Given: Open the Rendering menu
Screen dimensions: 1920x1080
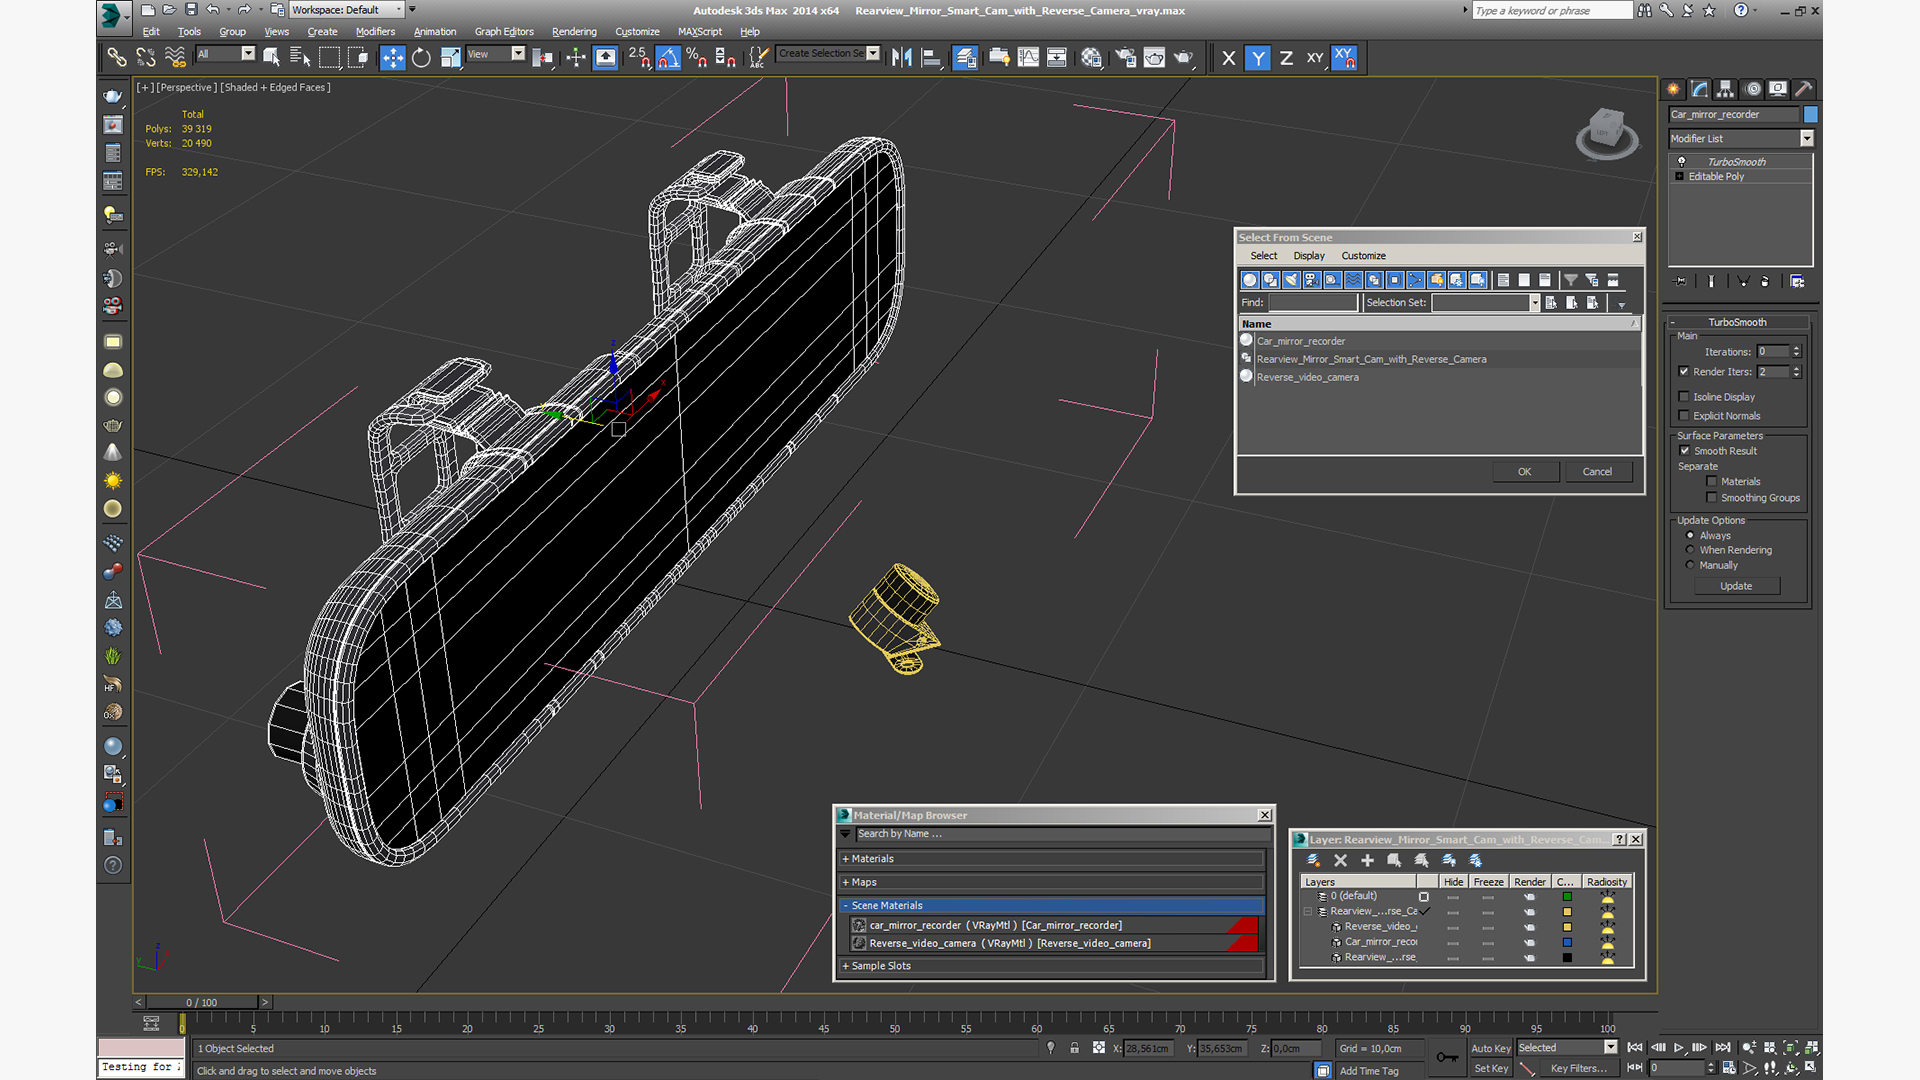Looking at the screenshot, I should click(574, 31).
